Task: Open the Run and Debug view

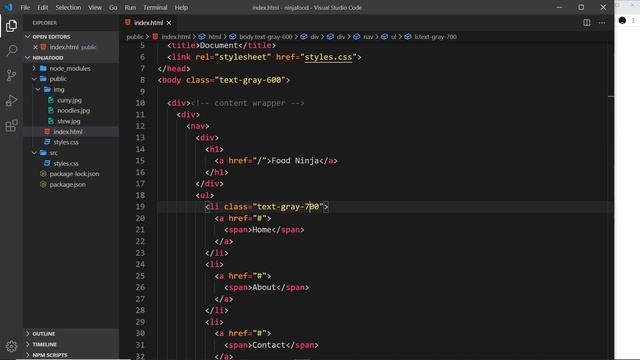Action: pos(11,100)
